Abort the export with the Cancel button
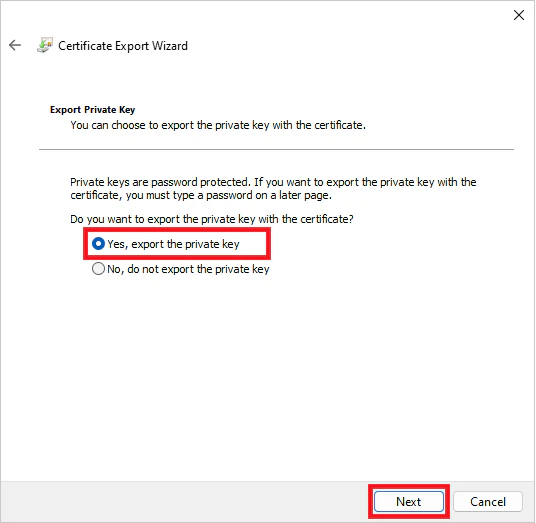The height and width of the screenshot is (523, 536). [488, 502]
